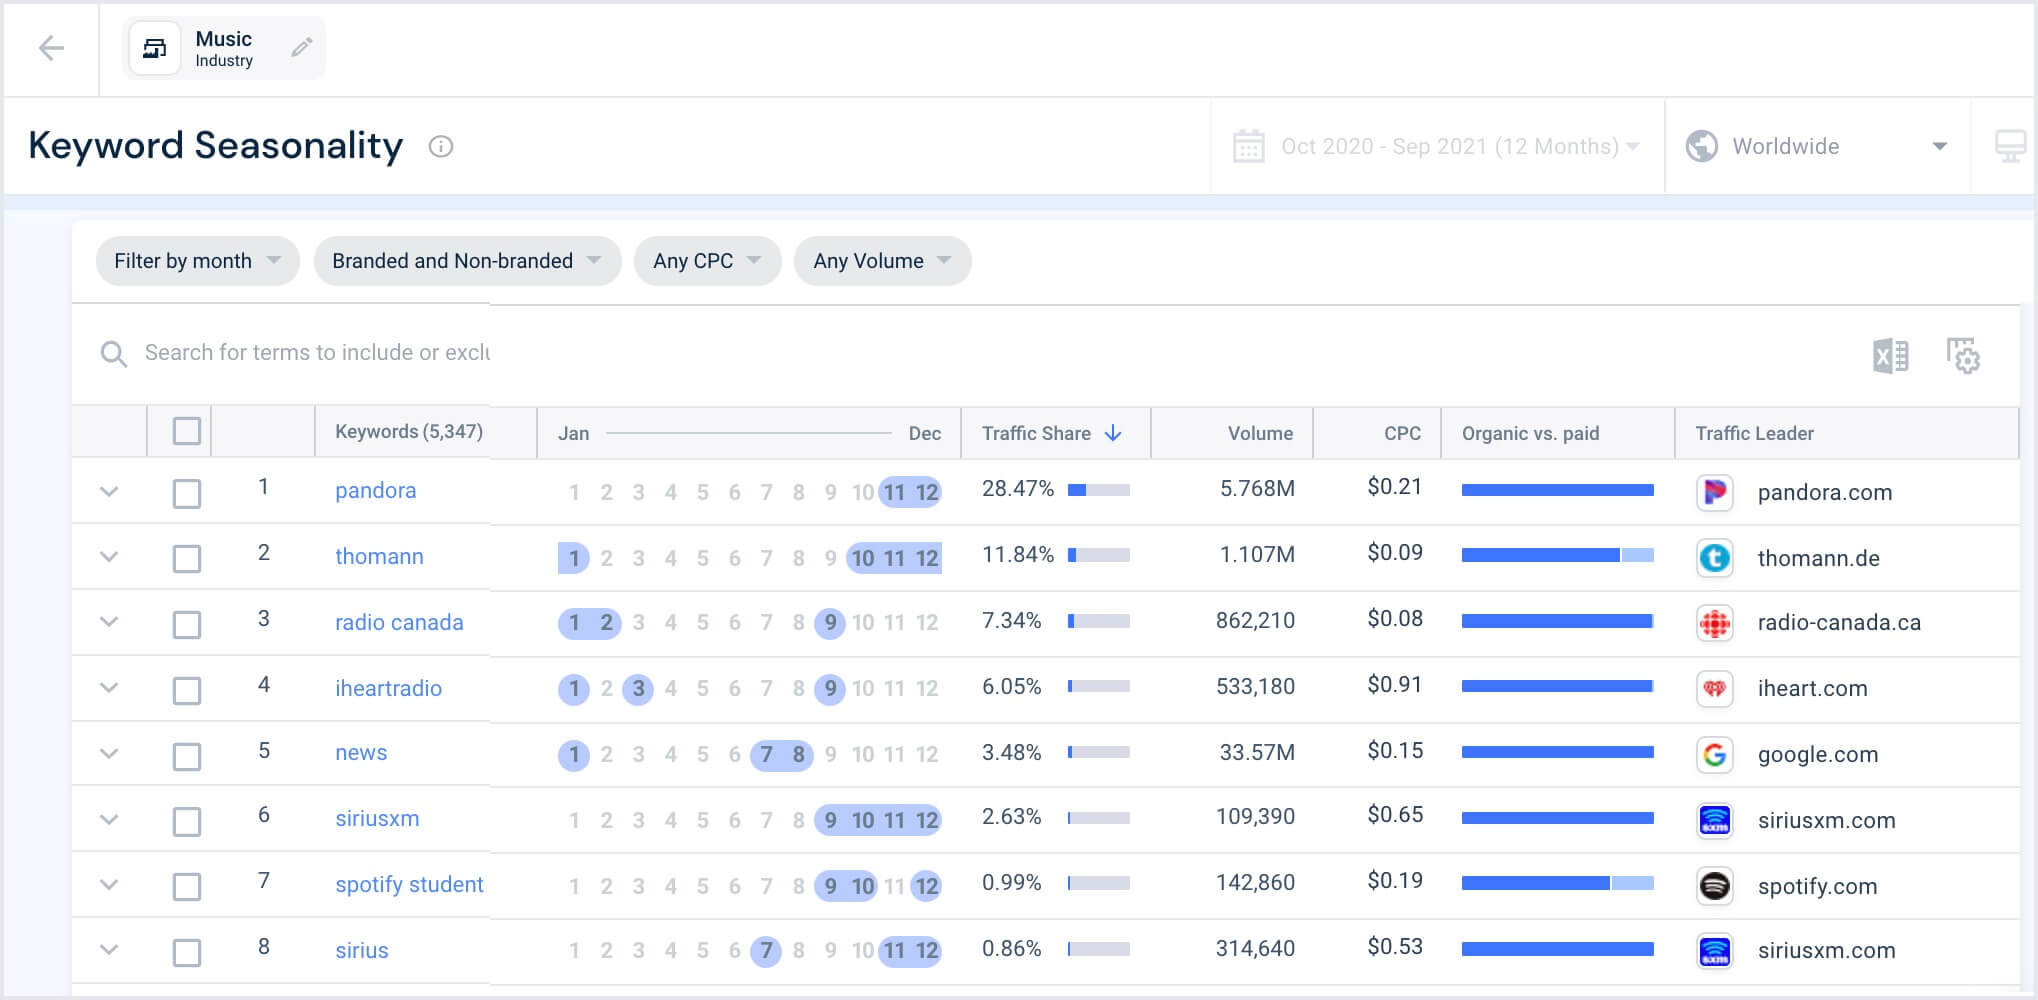Click pandora's Traffic Share bar

click(x=1098, y=490)
